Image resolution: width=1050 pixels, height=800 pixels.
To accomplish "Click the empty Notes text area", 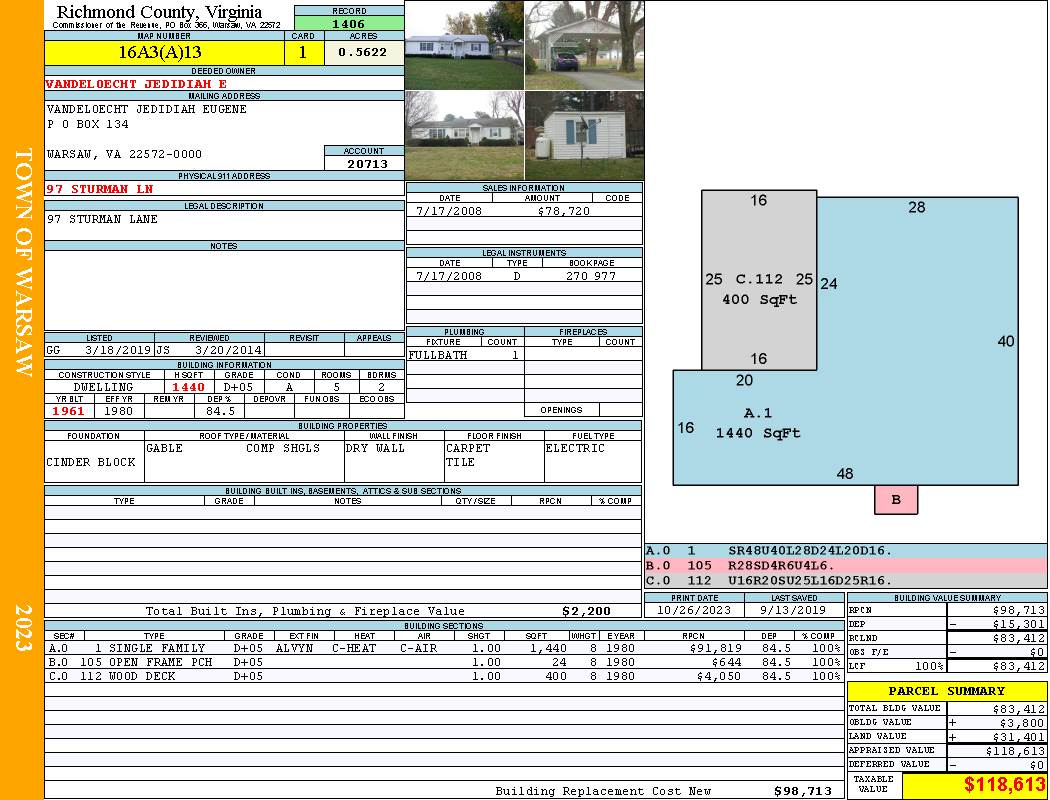I will [x=224, y=290].
